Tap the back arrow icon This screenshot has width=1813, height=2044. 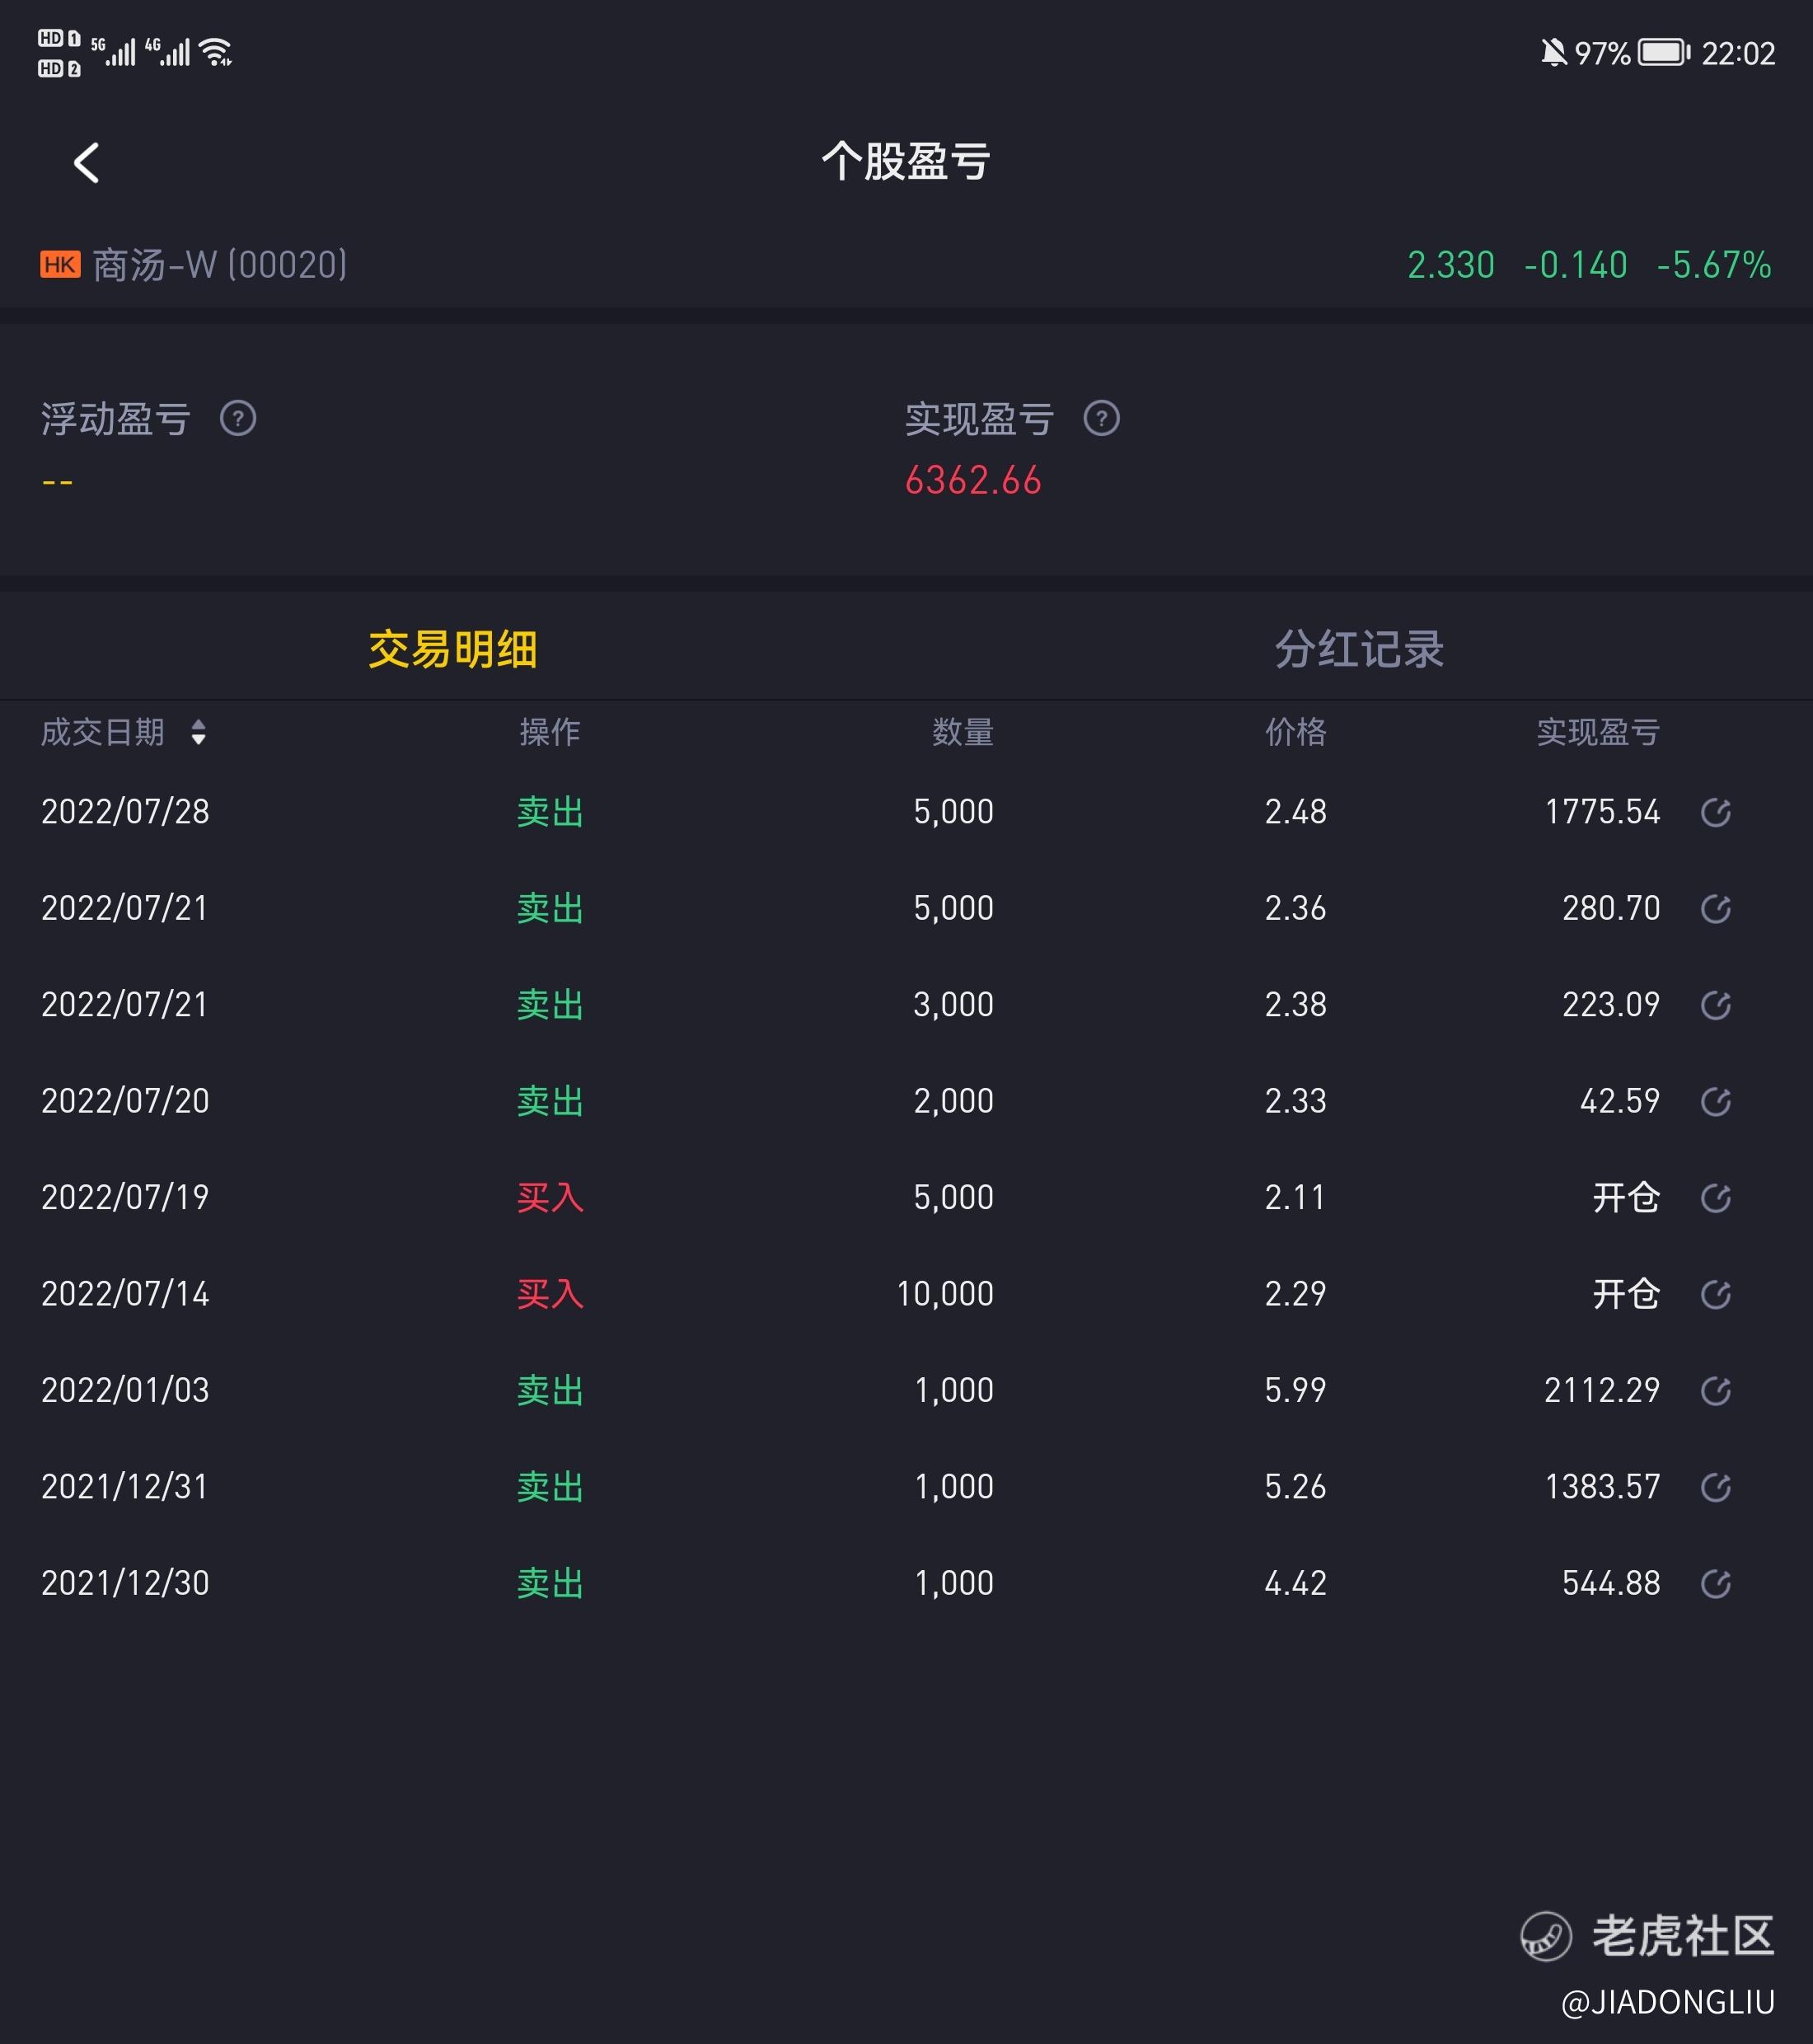(87, 162)
